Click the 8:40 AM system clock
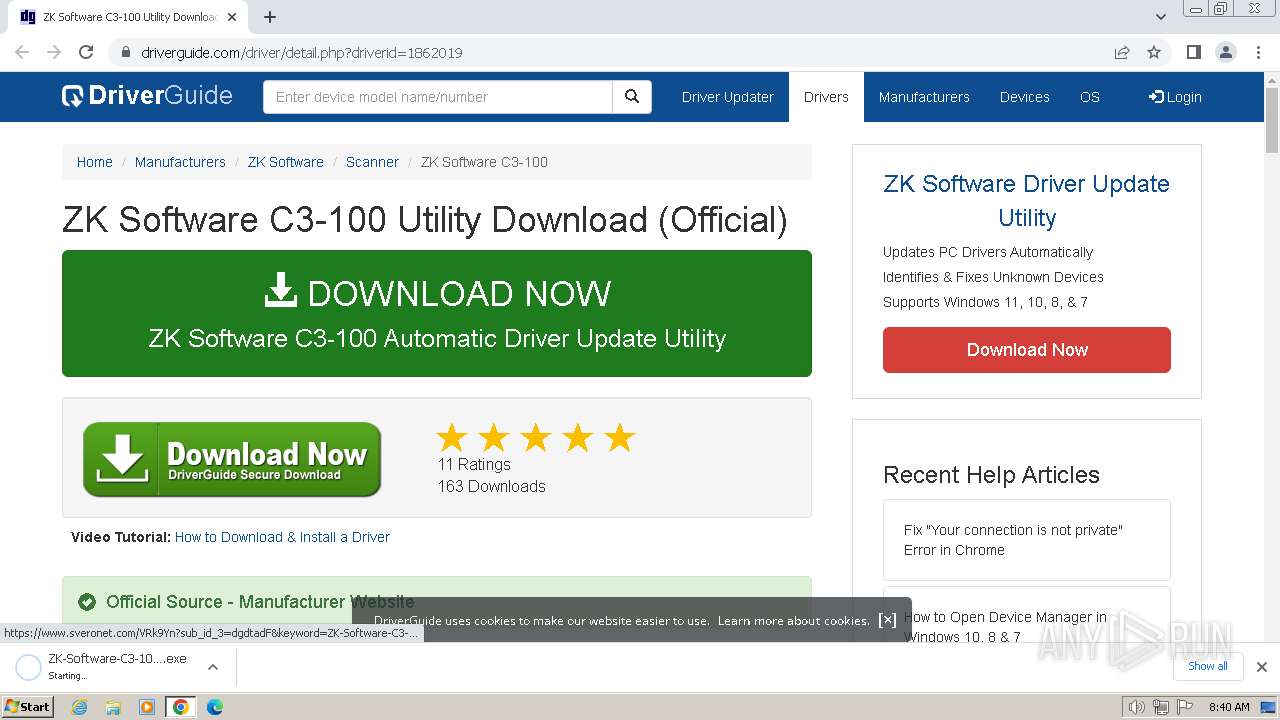The image size is (1280, 720). [x=1229, y=707]
